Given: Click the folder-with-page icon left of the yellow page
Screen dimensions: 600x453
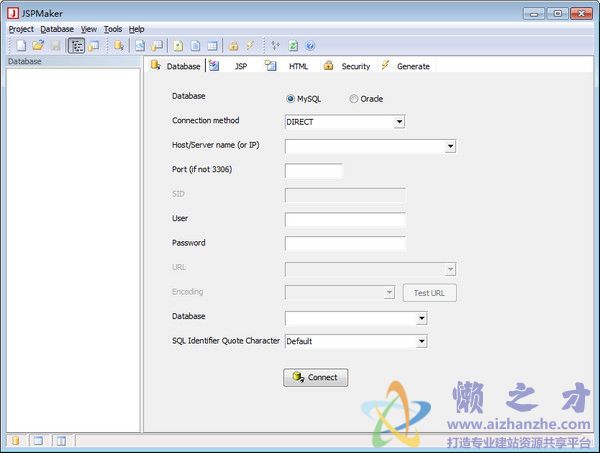Looking at the screenshot, I should [157, 46].
